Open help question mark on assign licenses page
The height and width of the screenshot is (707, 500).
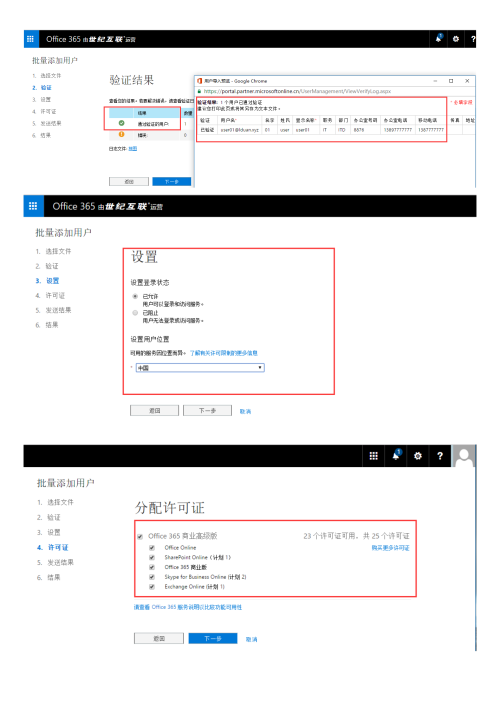click(x=440, y=456)
